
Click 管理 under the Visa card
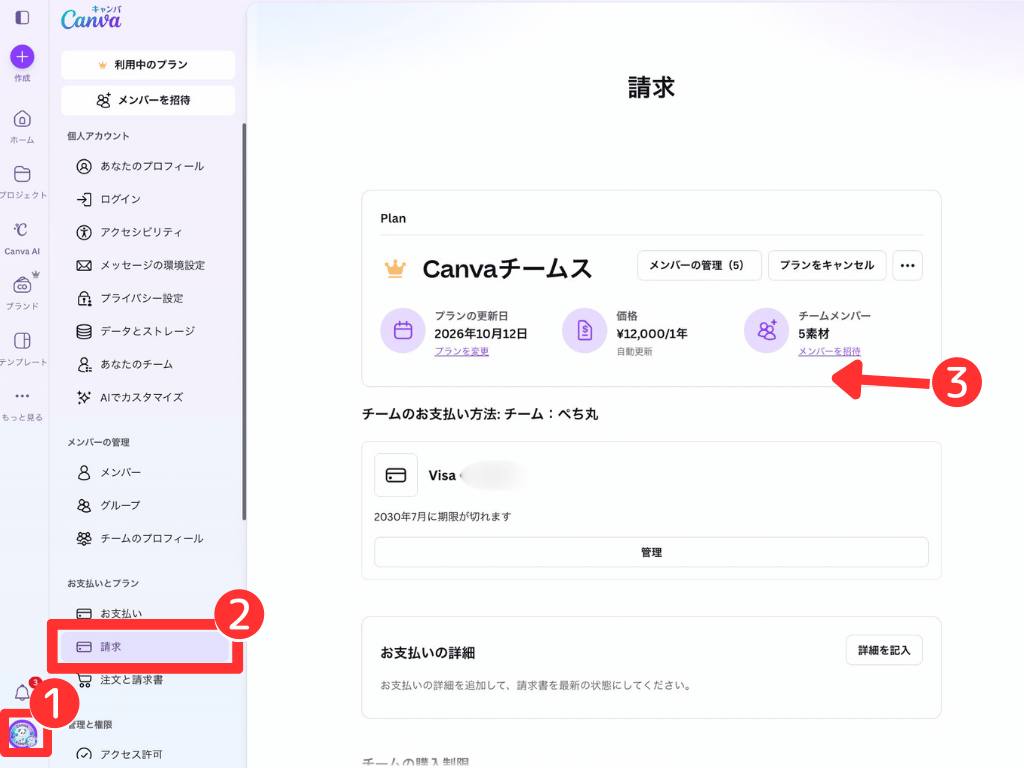click(x=651, y=551)
